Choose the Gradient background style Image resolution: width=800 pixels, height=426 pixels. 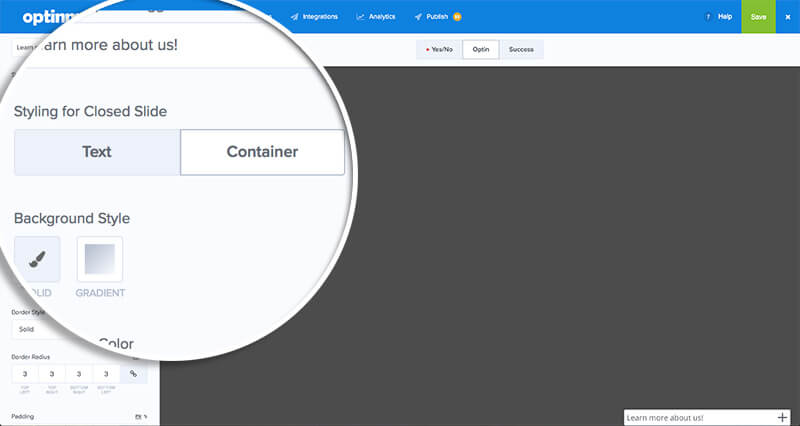tap(100, 259)
